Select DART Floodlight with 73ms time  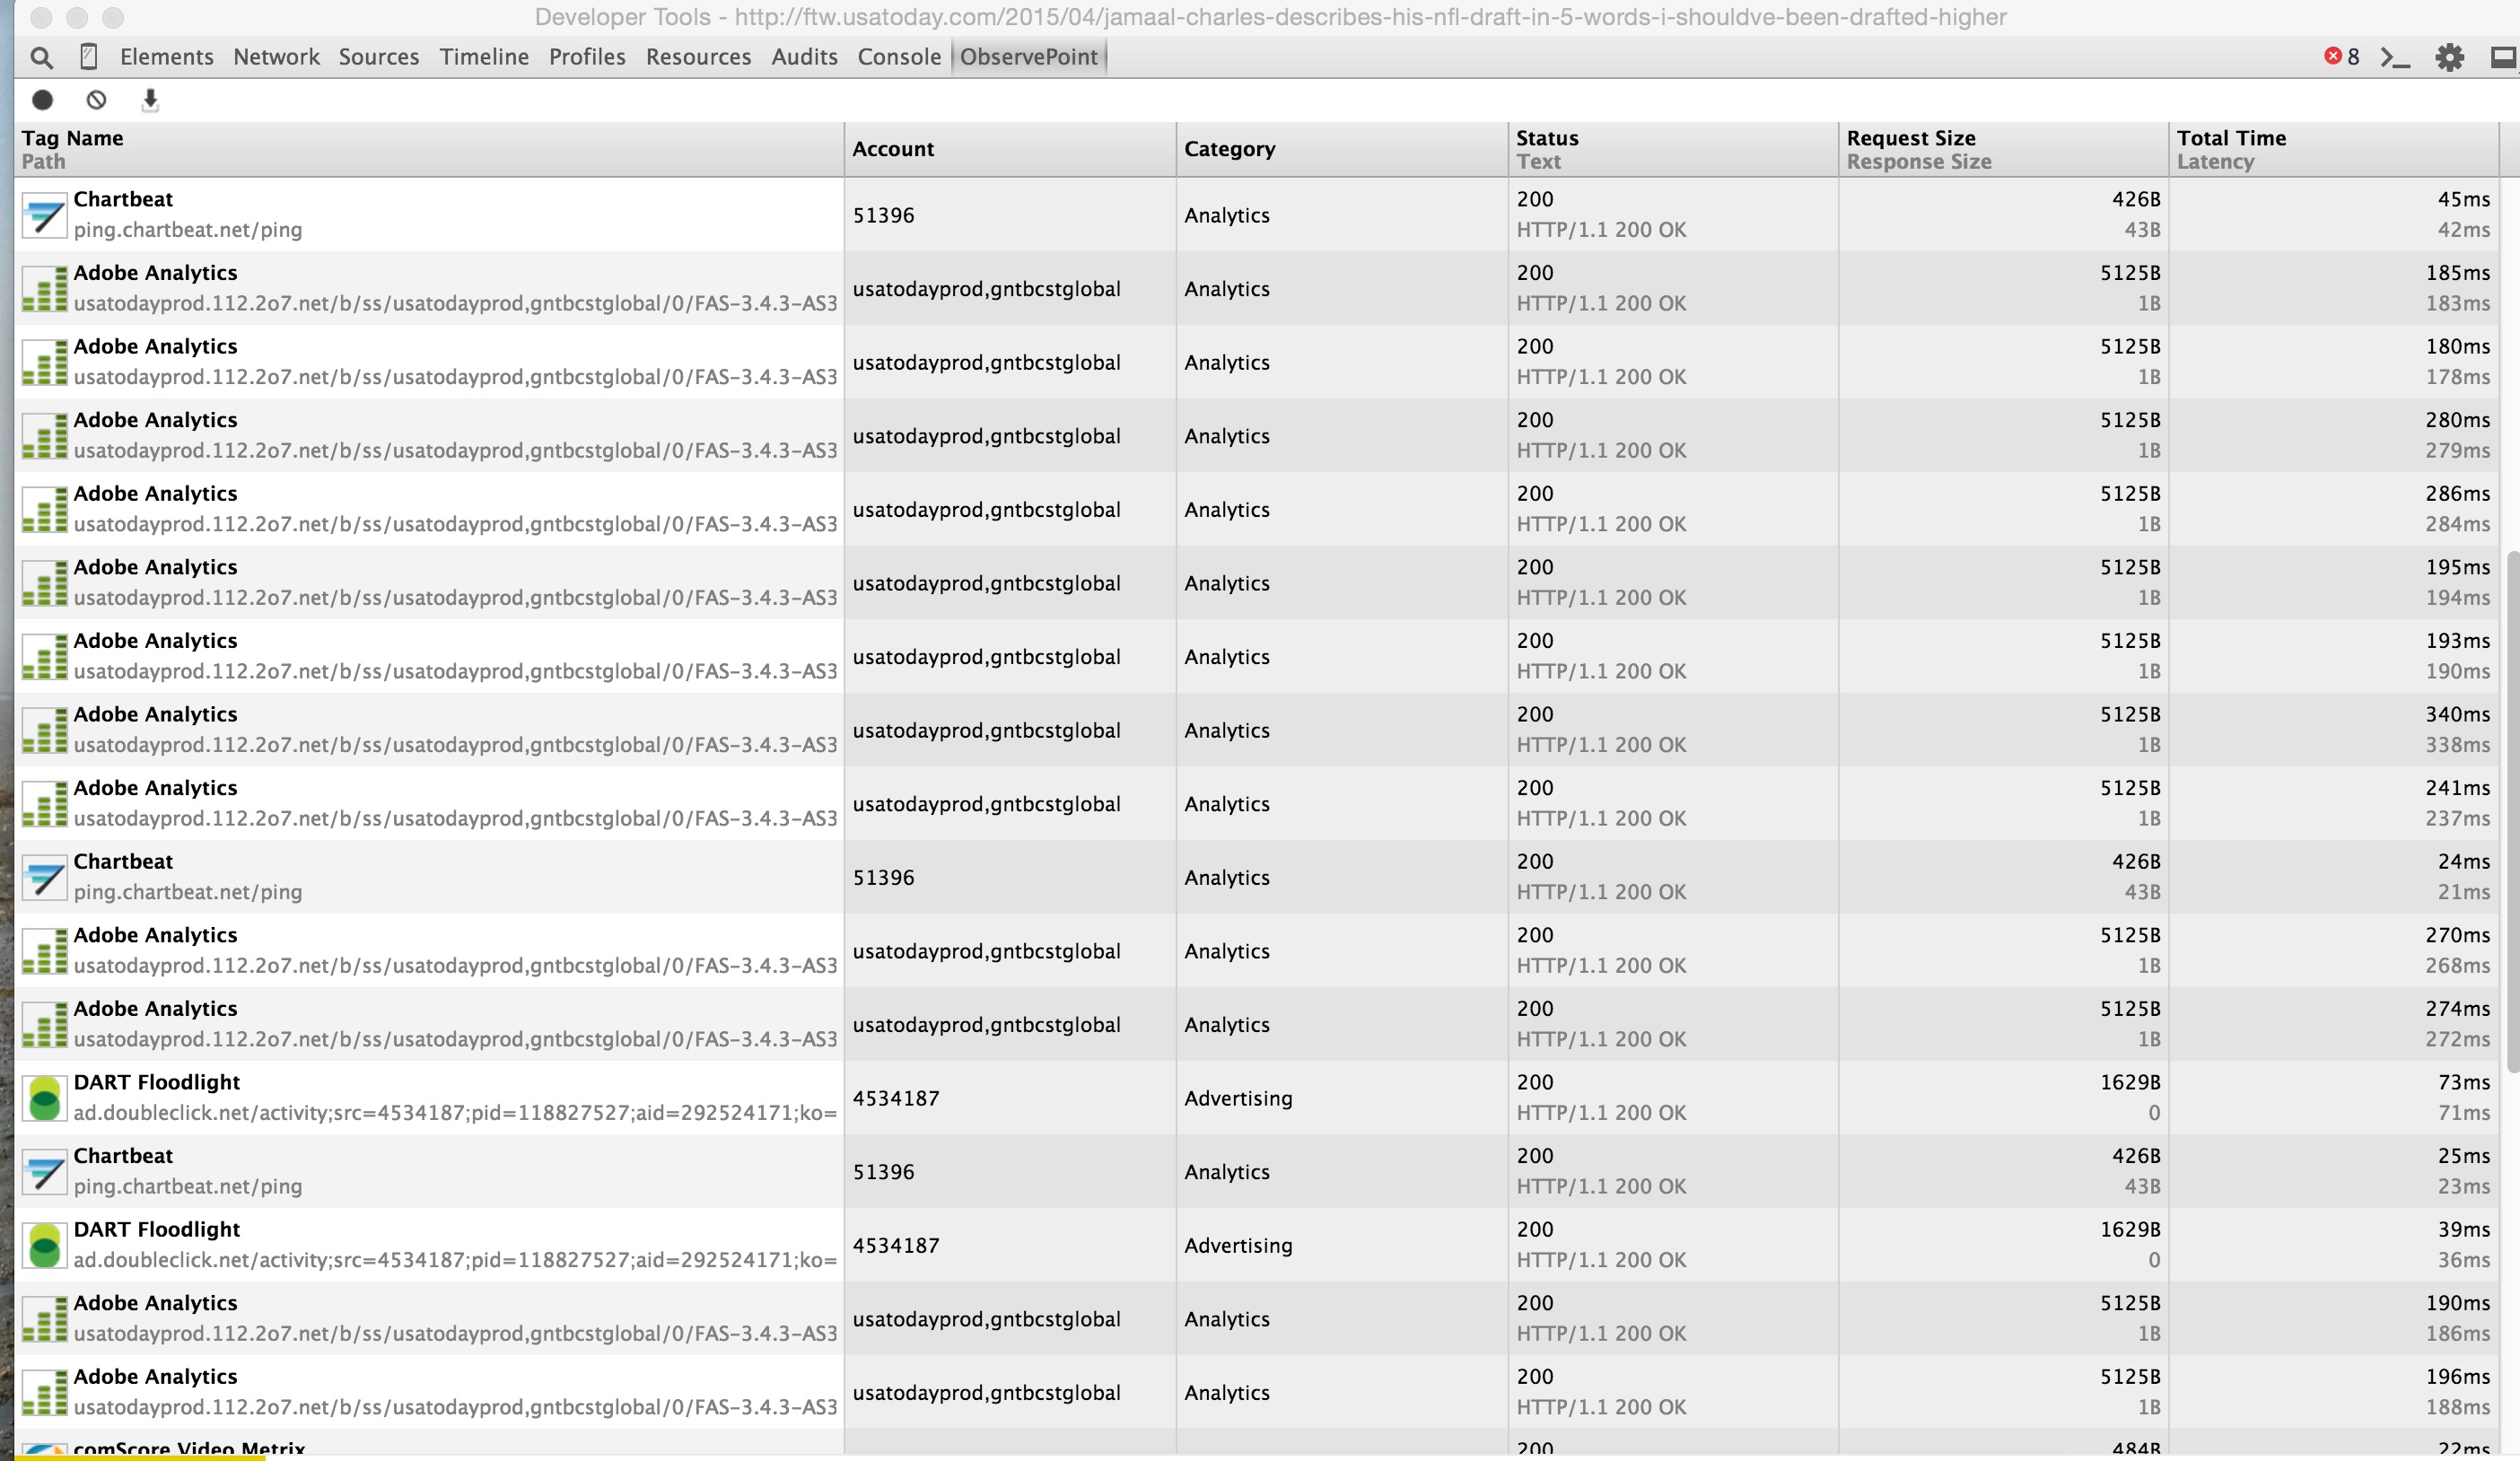(157, 1082)
